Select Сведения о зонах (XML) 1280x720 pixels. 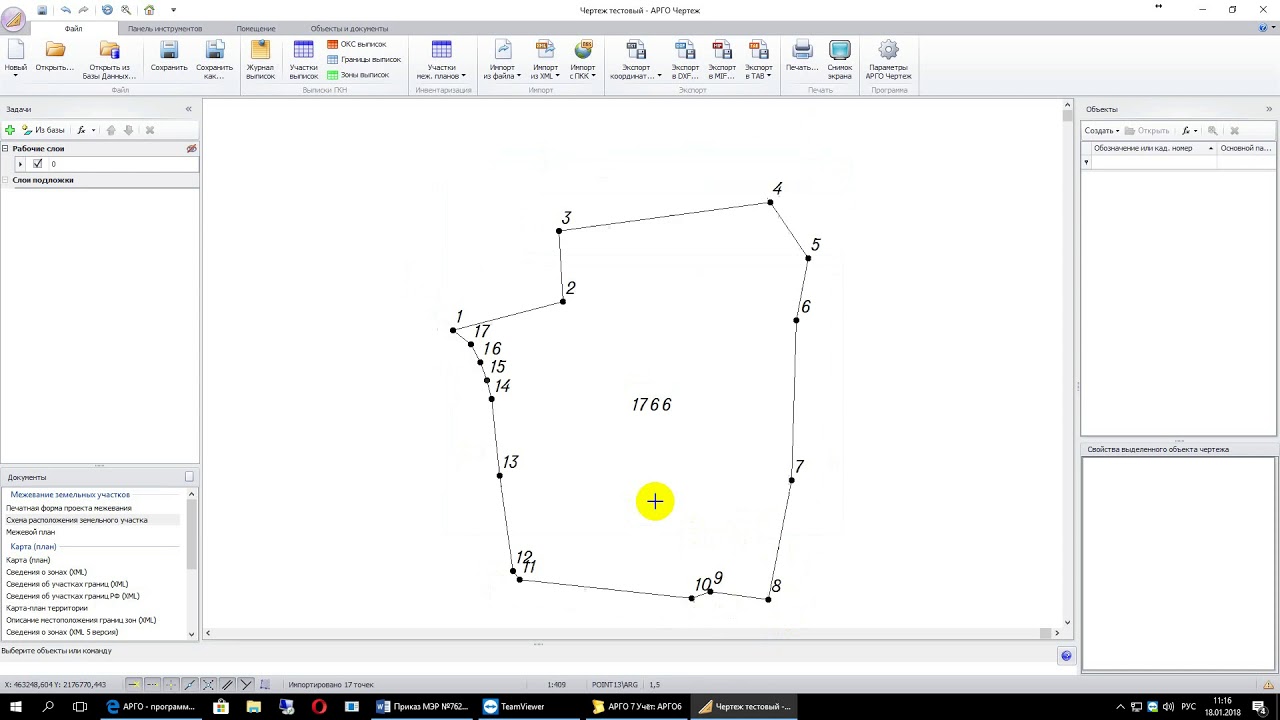point(46,572)
